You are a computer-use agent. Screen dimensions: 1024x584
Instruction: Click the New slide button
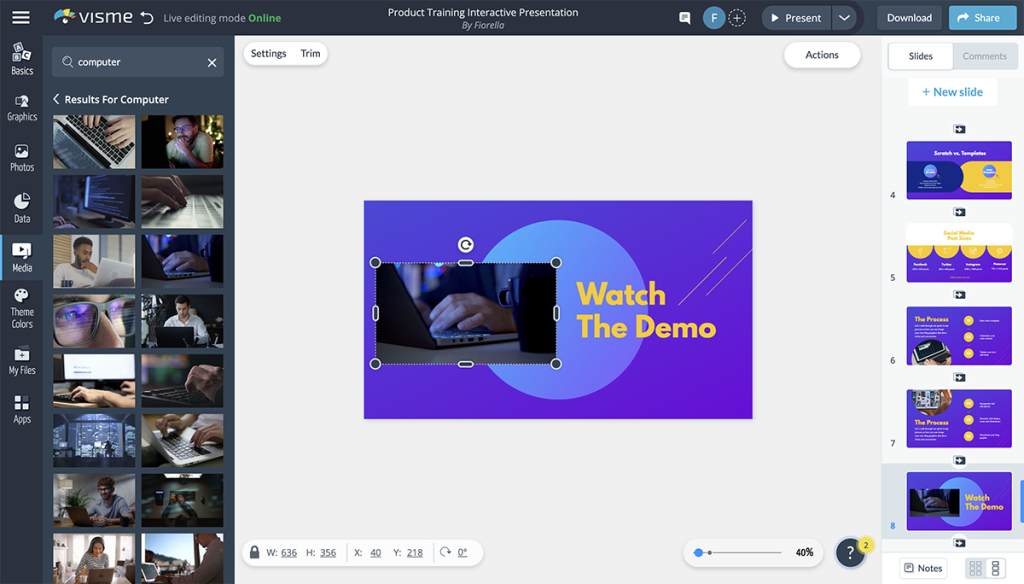pos(952,91)
